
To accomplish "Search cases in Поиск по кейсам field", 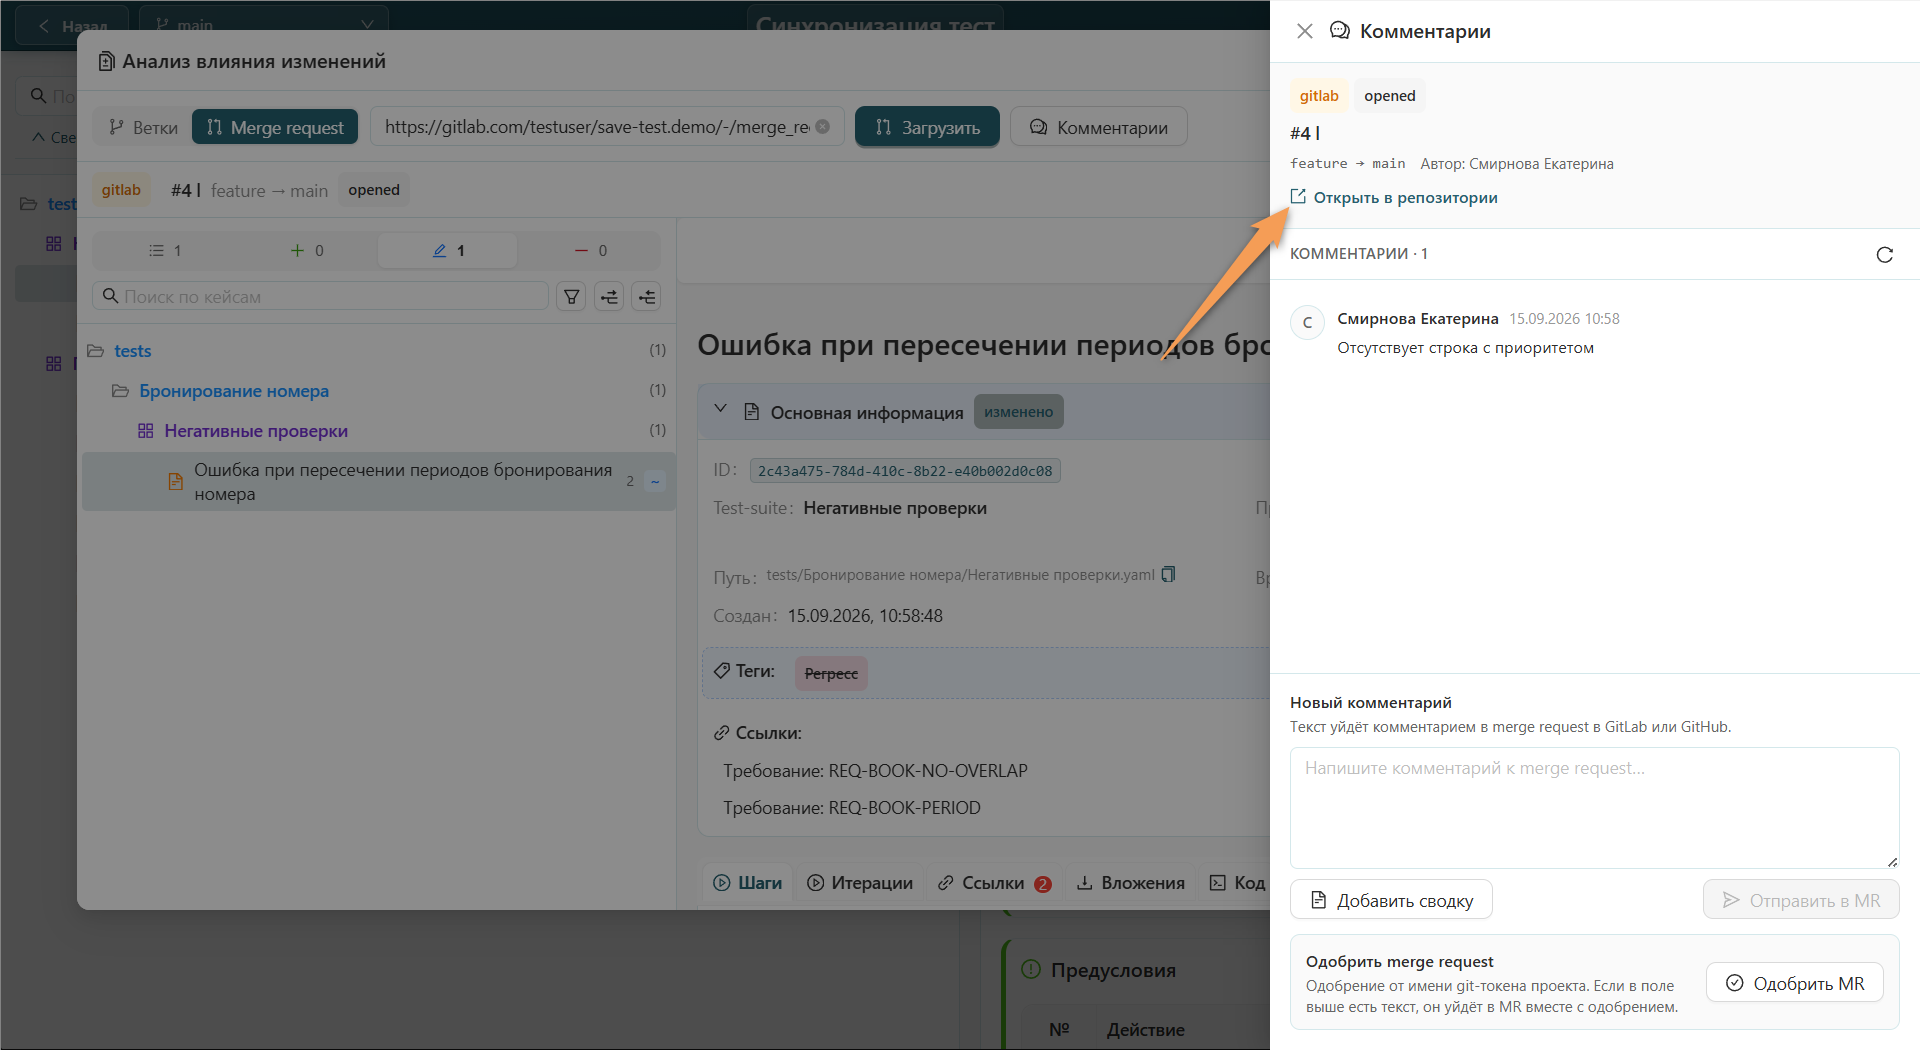I will click(x=320, y=296).
